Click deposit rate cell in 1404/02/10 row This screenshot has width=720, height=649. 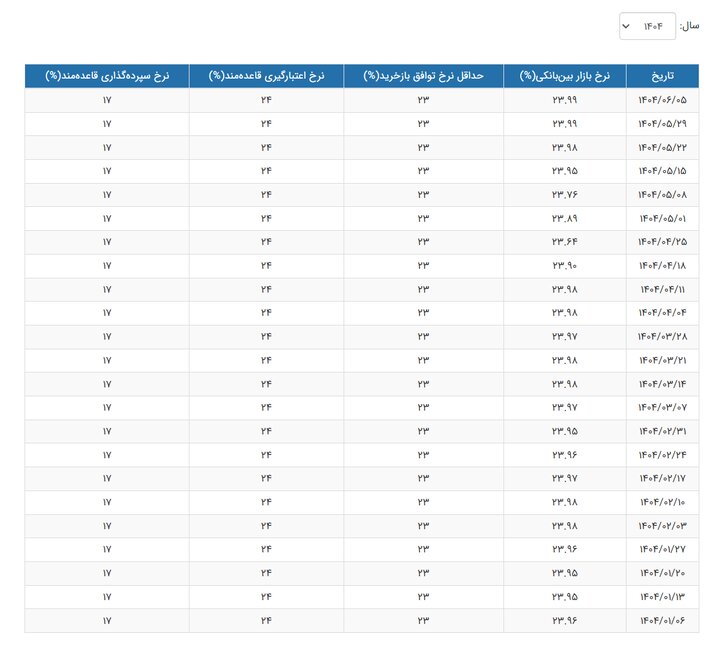(107, 502)
